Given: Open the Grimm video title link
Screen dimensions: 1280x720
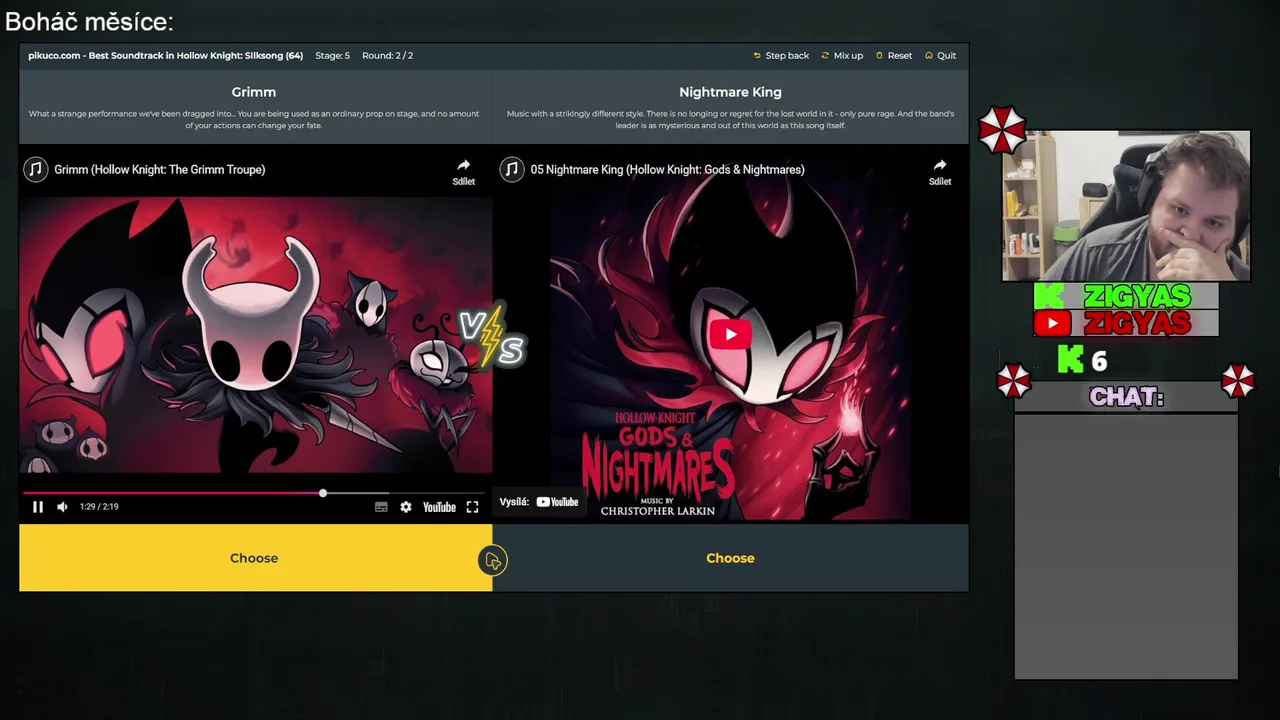Looking at the screenshot, I should 160,170.
